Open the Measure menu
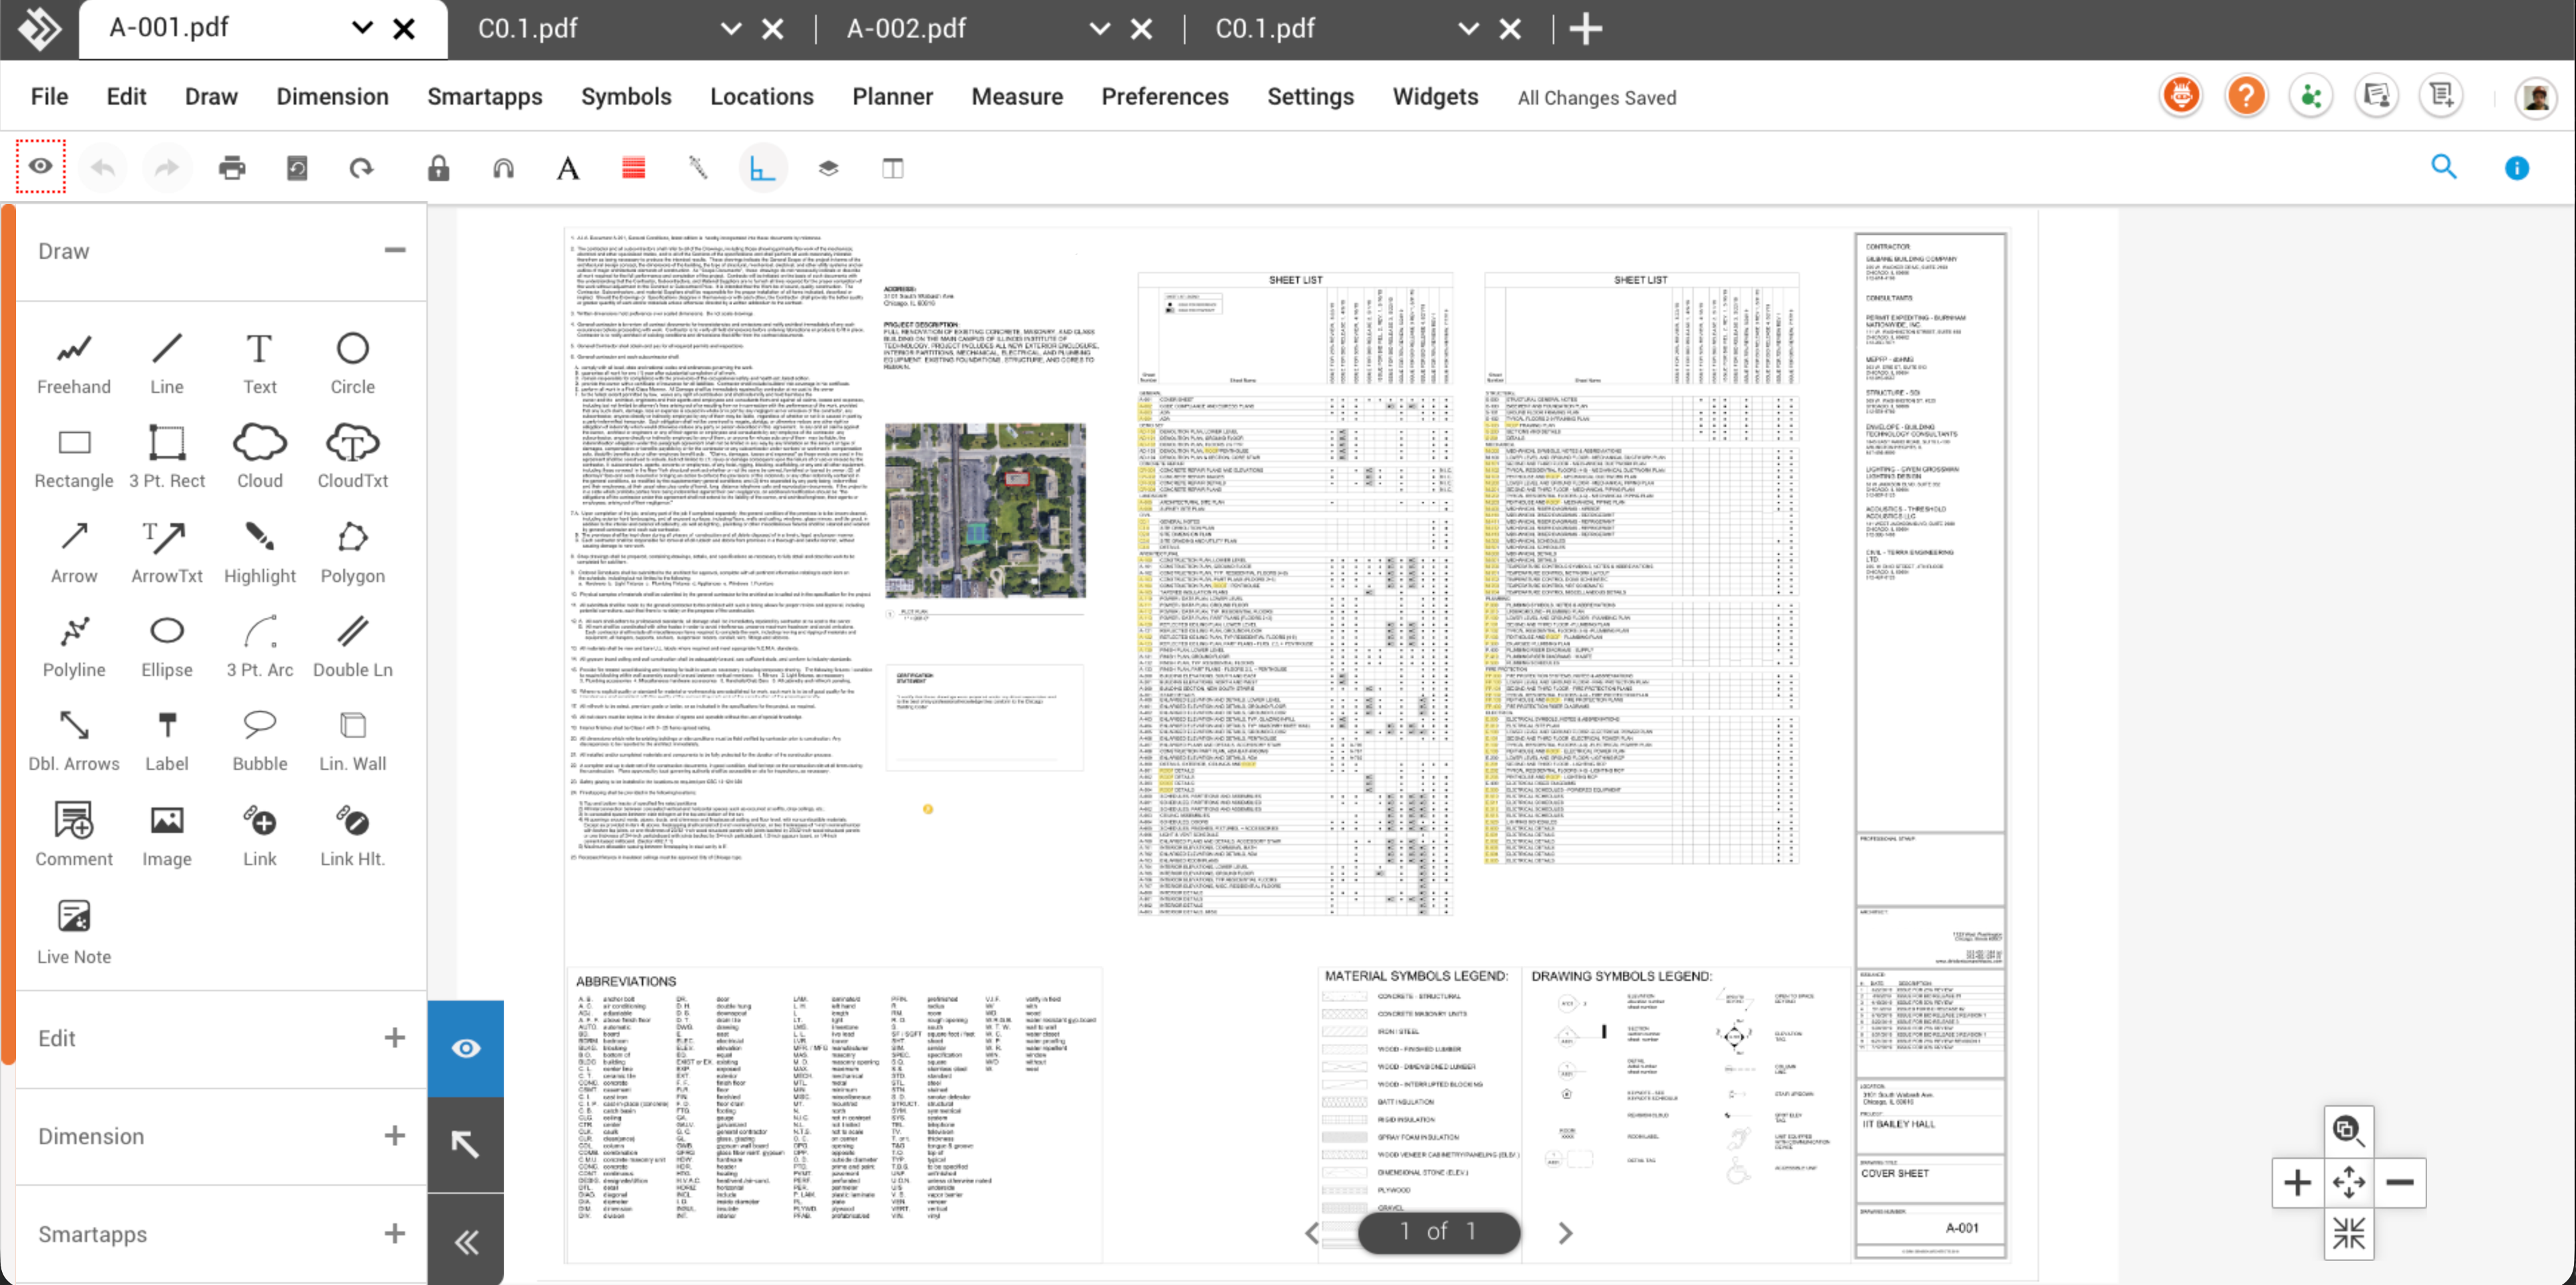The width and height of the screenshot is (2576, 1285). tap(1016, 97)
